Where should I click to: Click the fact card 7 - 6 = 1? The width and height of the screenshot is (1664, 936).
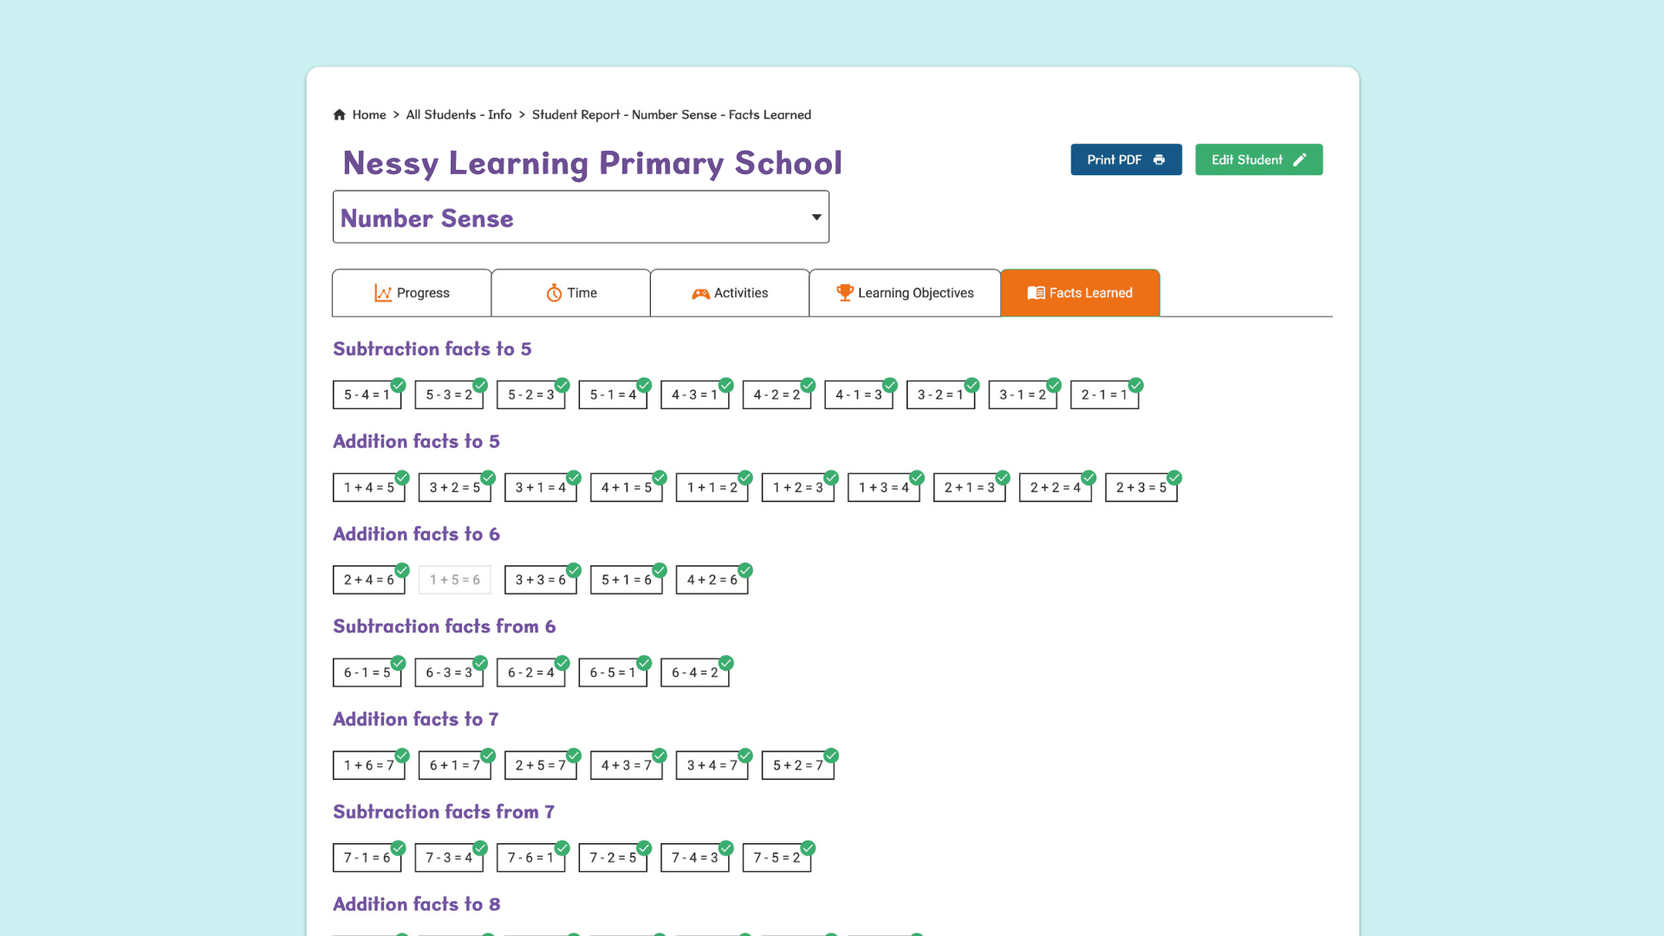(531, 858)
